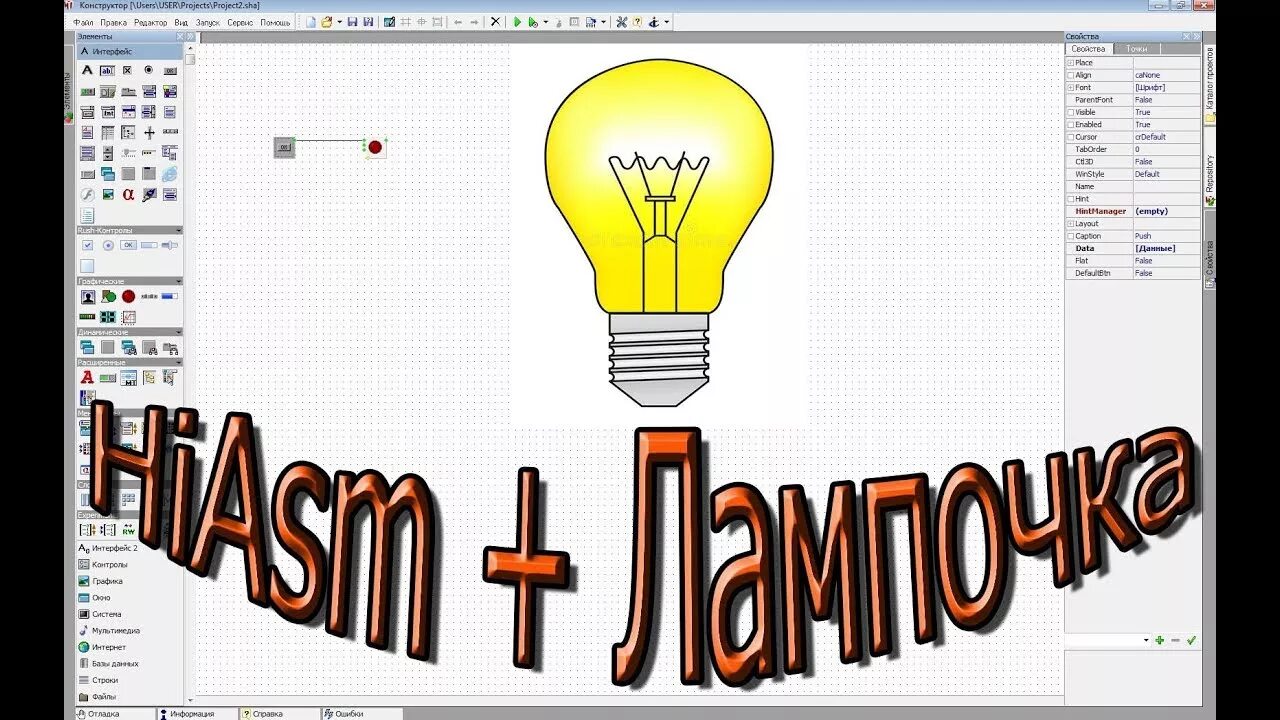
Task: Click the Save As floppy icon
Action: pos(368,22)
